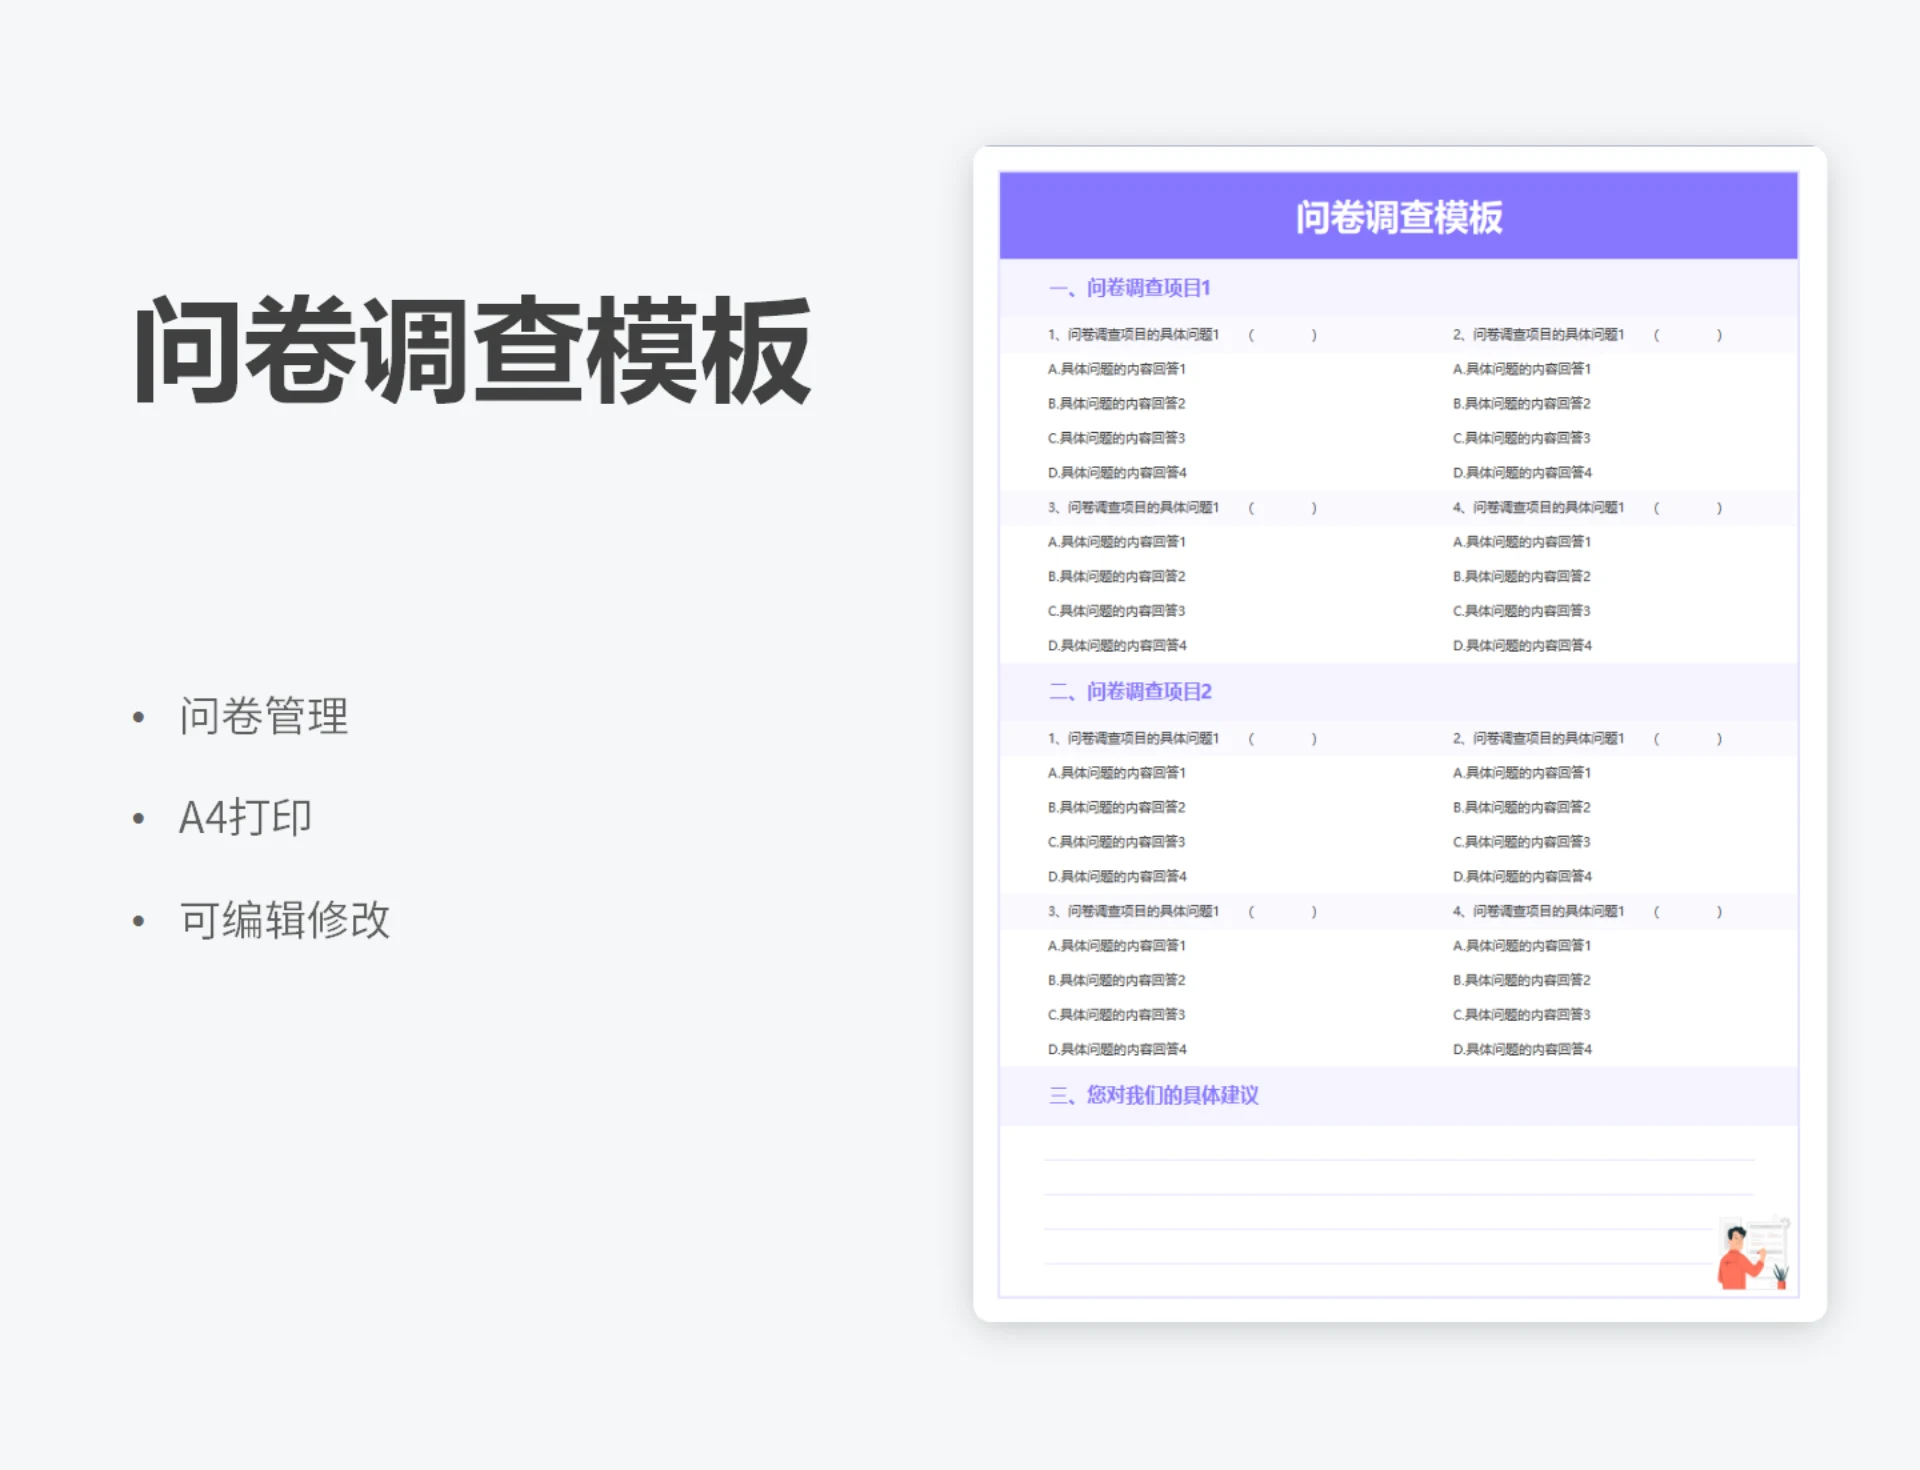Click the bullet dot before 问卷管理

point(138,717)
